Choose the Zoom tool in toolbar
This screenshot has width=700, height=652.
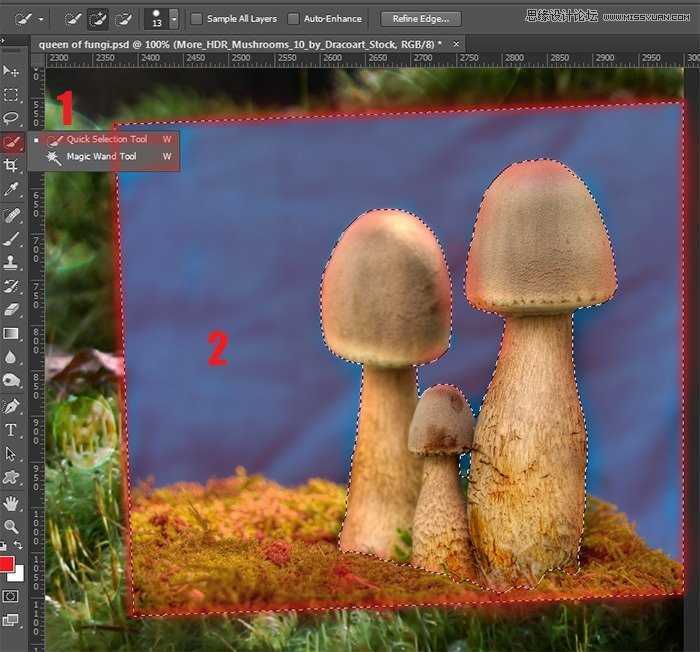pos(11,526)
